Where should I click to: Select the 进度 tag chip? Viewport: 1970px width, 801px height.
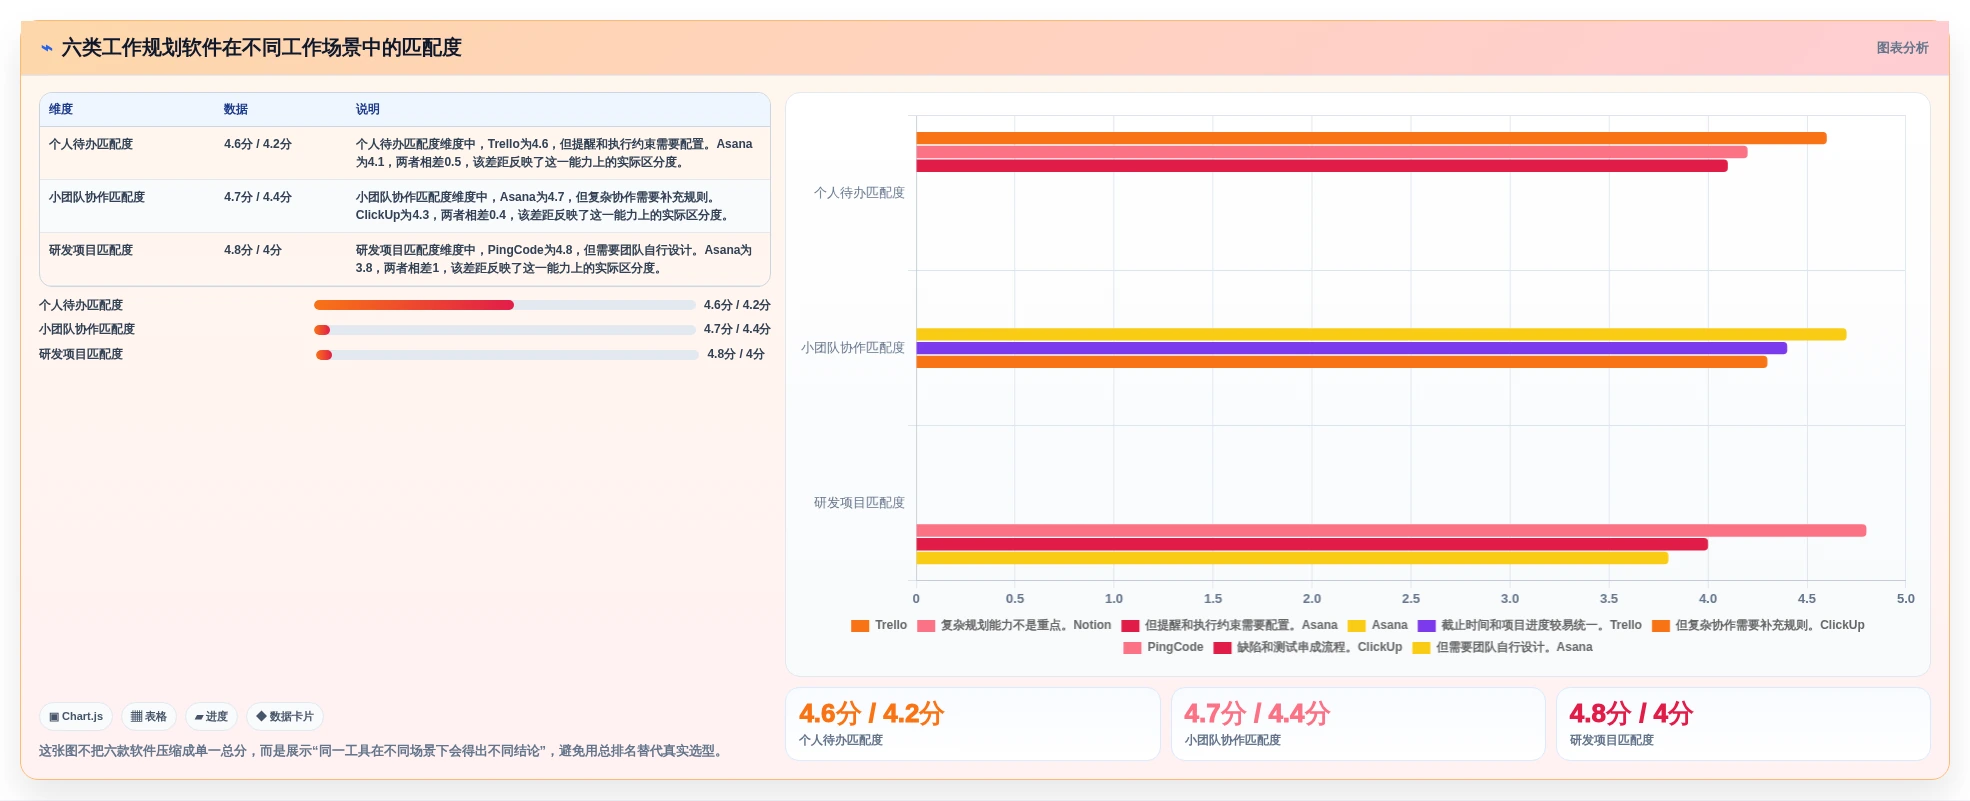pos(211,717)
